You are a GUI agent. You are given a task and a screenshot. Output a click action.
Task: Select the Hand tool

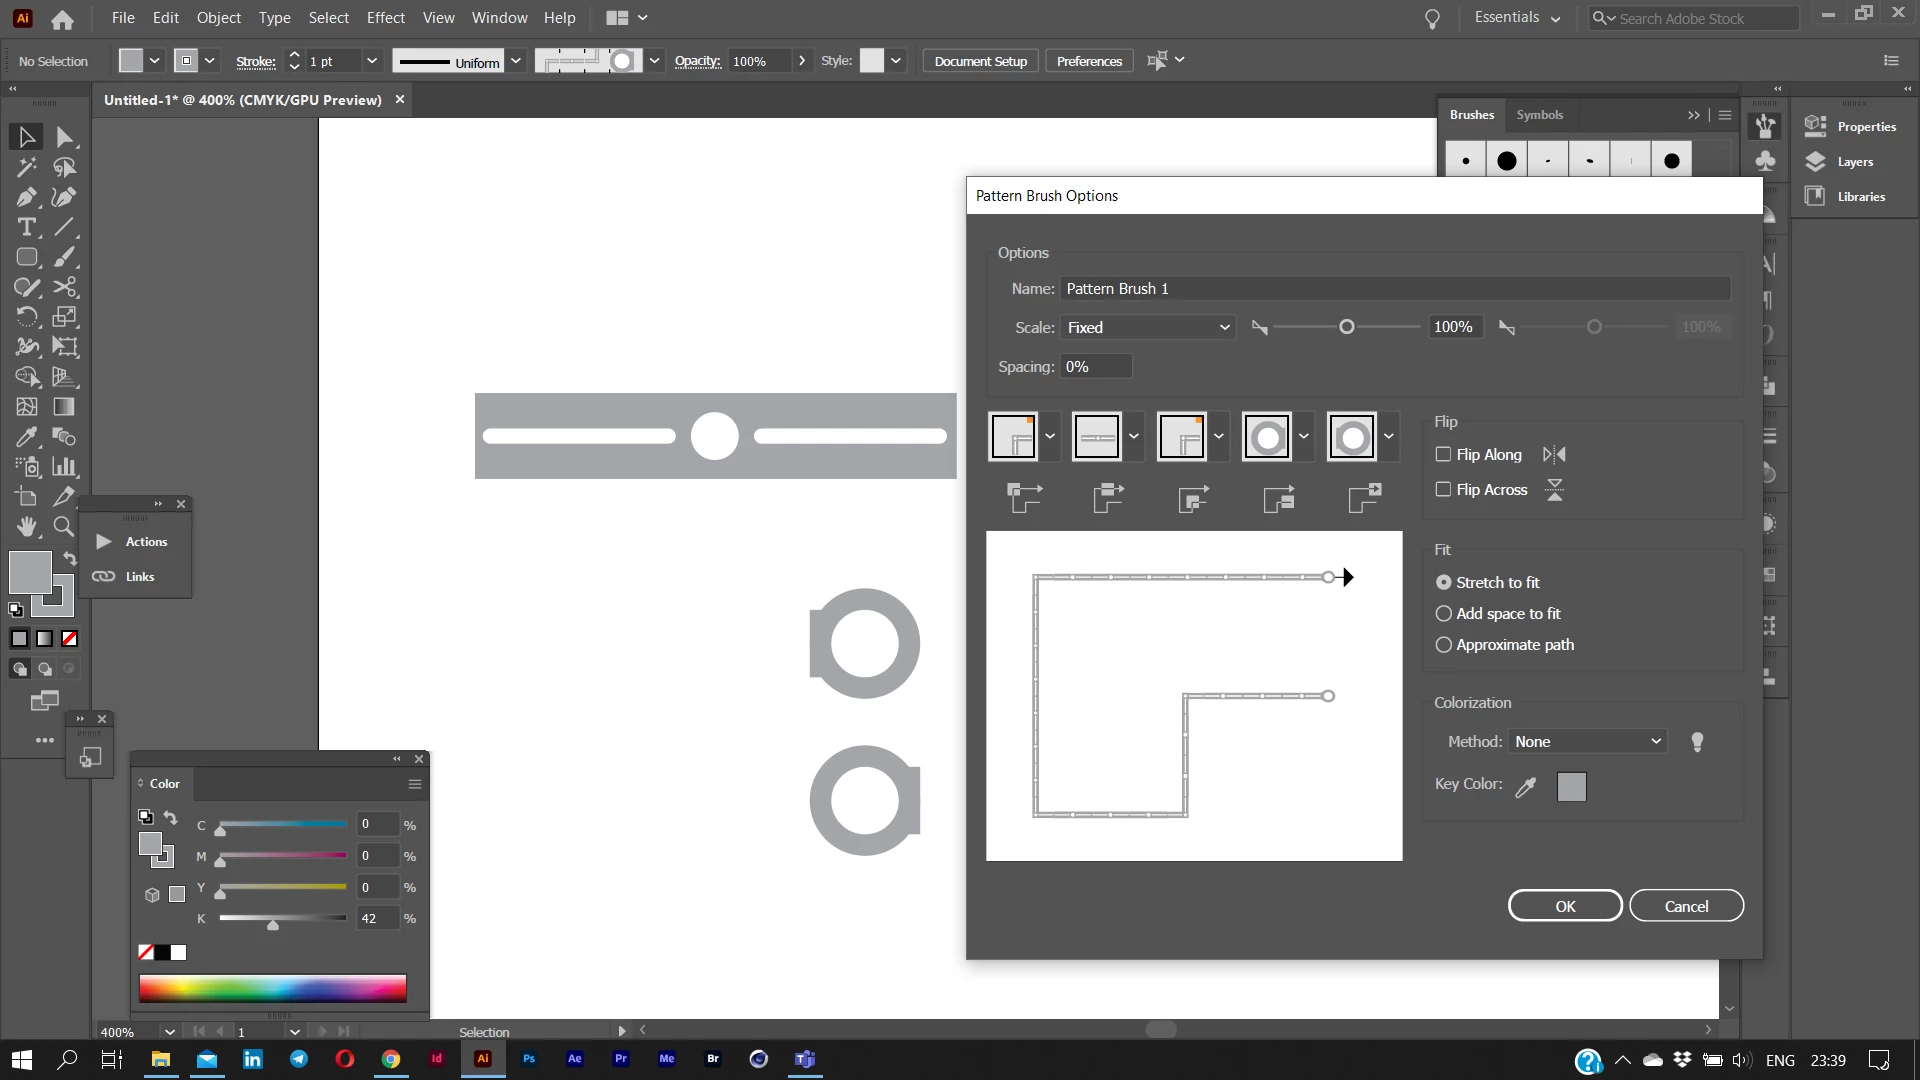point(26,526)
